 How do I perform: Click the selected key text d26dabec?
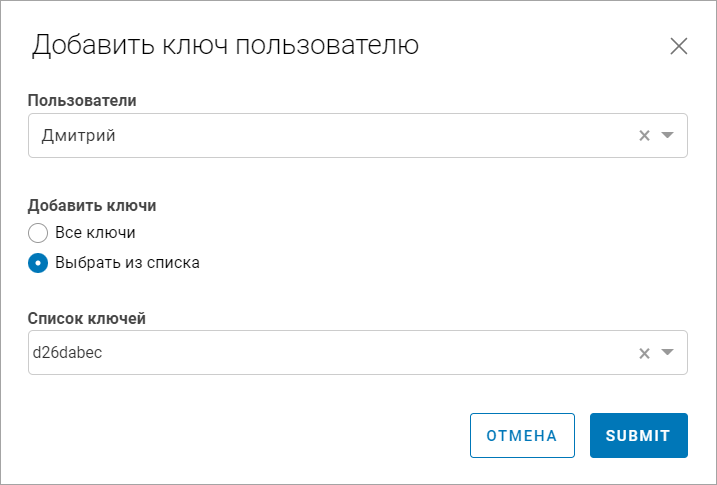point(67,352)
